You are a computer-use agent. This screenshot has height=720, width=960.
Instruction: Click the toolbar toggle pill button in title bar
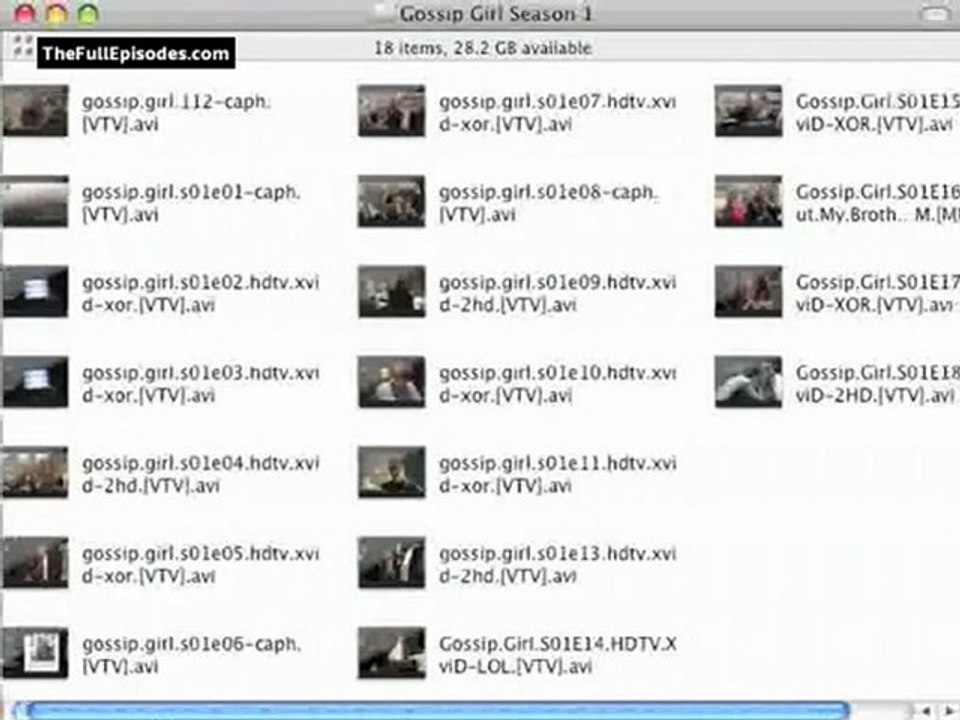click(x=935, y=13)
